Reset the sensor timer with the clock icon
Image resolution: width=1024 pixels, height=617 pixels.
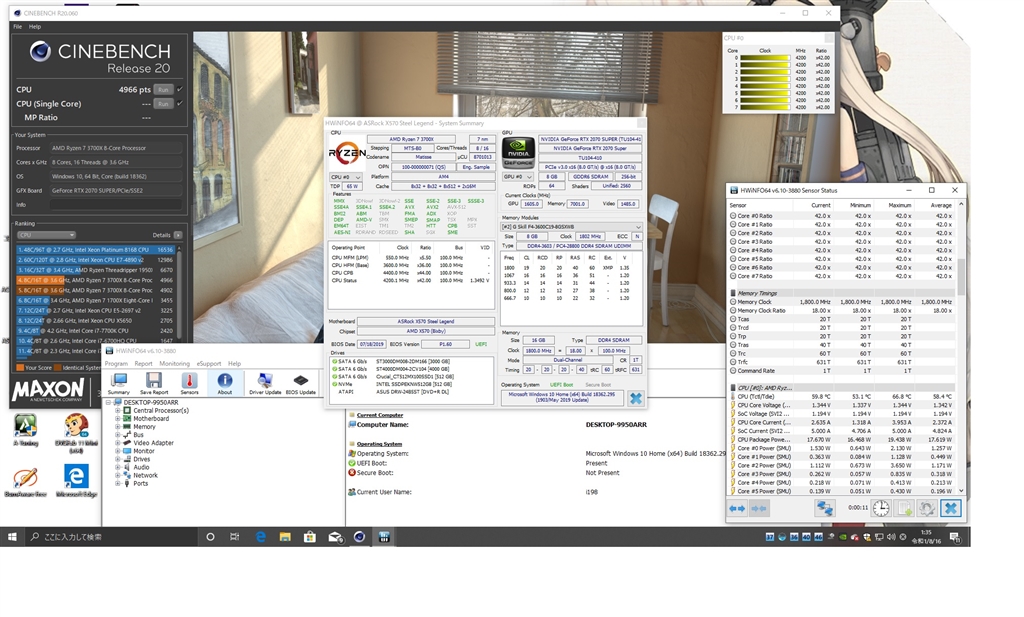tap(881, 508)
